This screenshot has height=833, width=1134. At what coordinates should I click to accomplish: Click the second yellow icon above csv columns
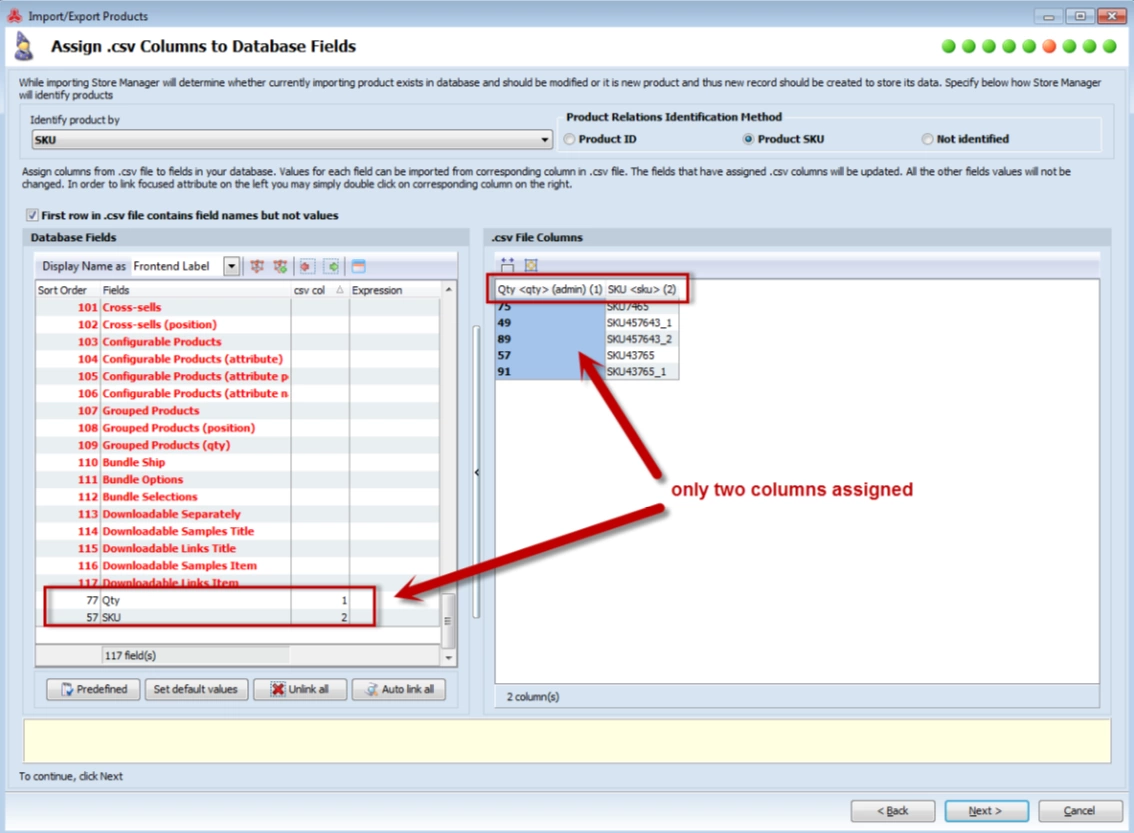531,265
